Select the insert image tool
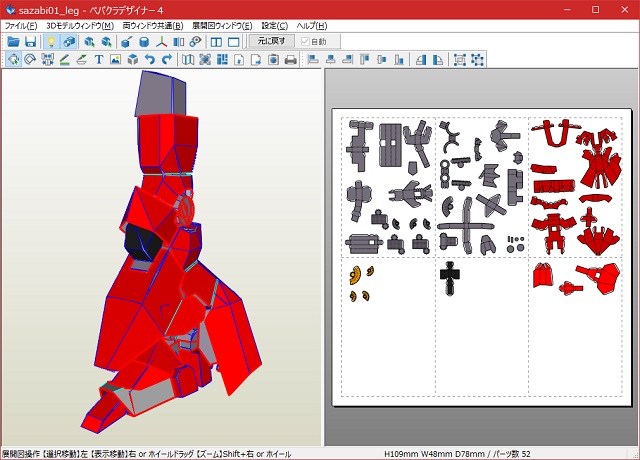The image size is (640, 460). coord(116,60)
